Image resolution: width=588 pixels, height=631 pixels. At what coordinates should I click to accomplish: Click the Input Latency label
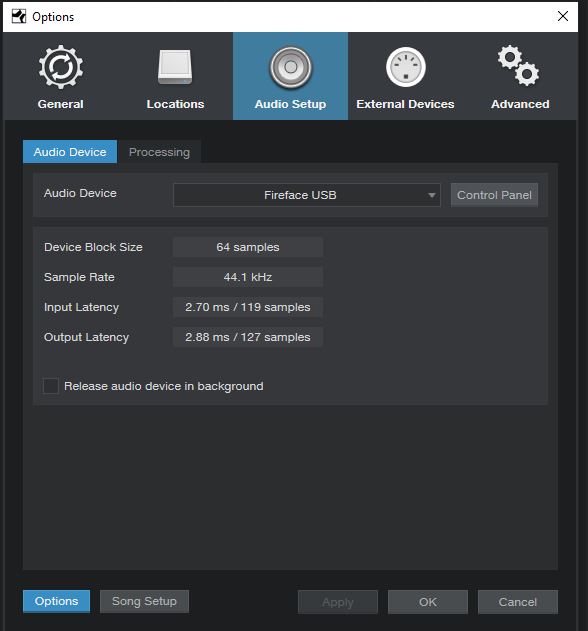81,307
